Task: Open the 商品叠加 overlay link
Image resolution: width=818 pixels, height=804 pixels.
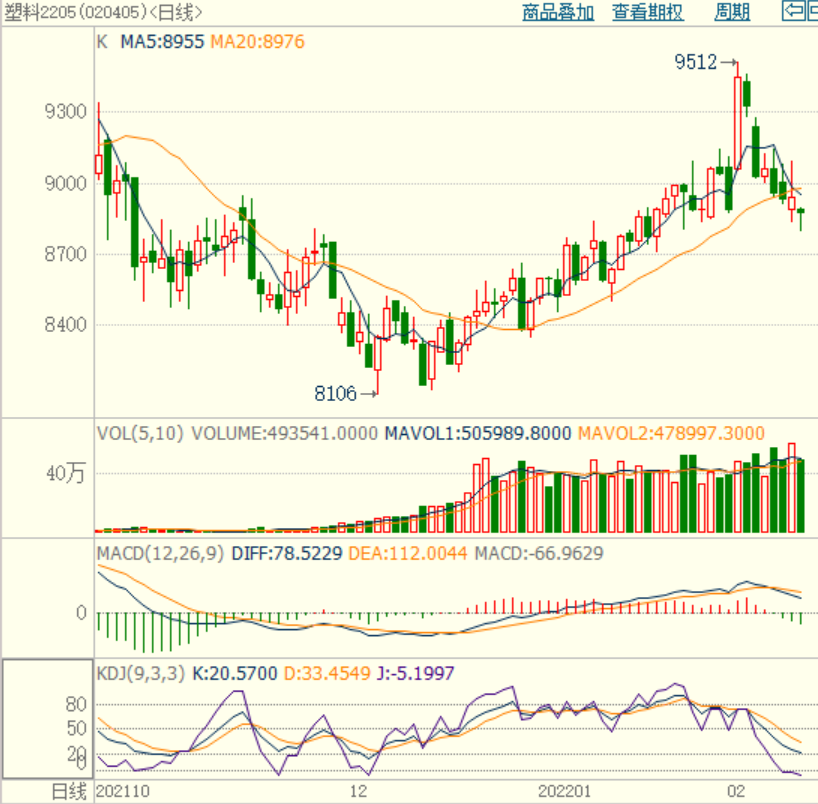Action: 558,12
